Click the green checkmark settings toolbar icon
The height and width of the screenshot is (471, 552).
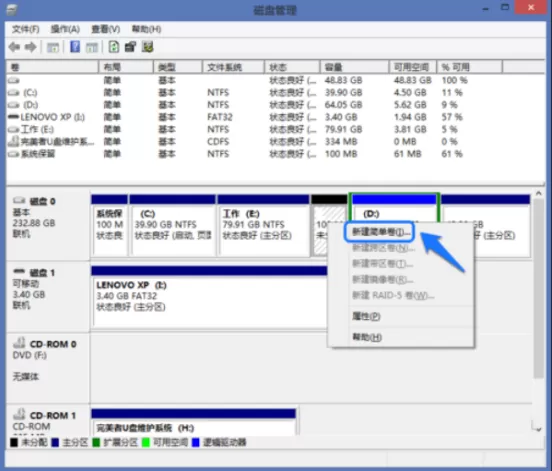(148, 47)
